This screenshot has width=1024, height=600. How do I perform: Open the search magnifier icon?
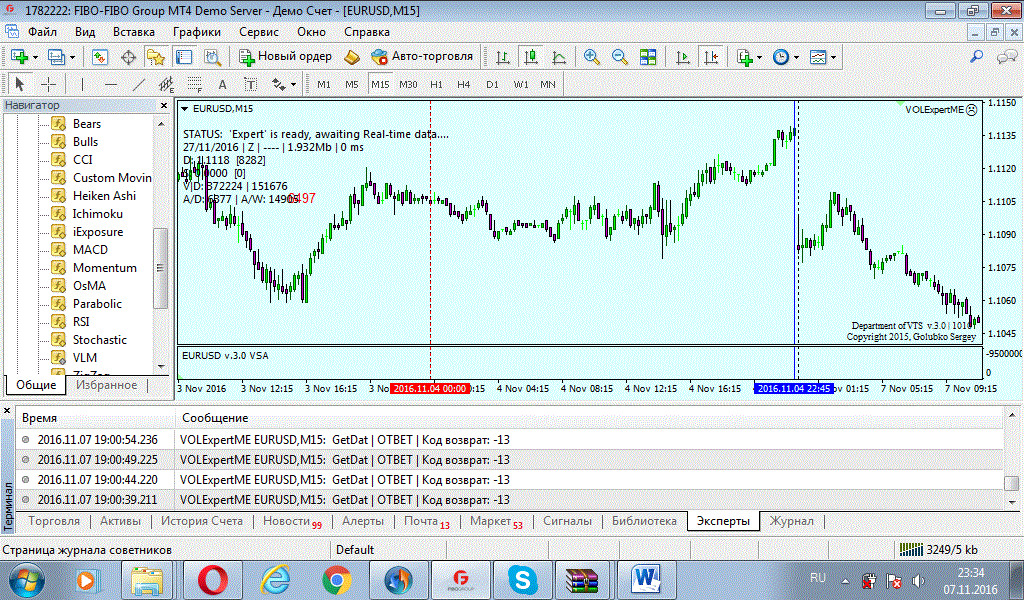tap(976, 57)
